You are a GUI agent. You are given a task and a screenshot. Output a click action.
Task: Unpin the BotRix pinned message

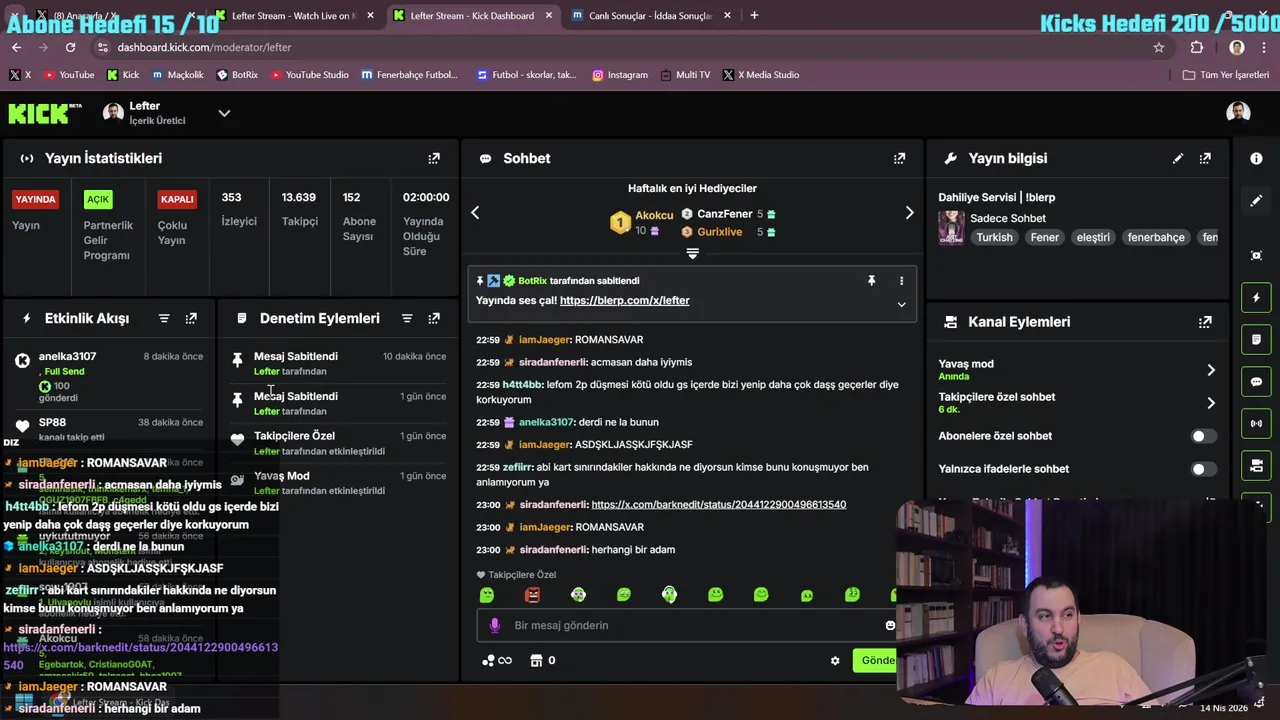tap(871, 281)
